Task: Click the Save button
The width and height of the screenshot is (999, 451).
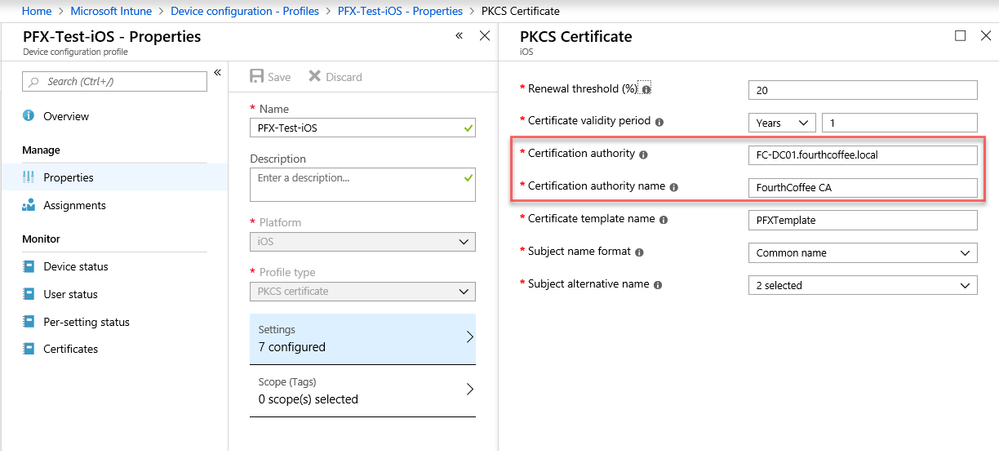Action: (x=271, y=77)
